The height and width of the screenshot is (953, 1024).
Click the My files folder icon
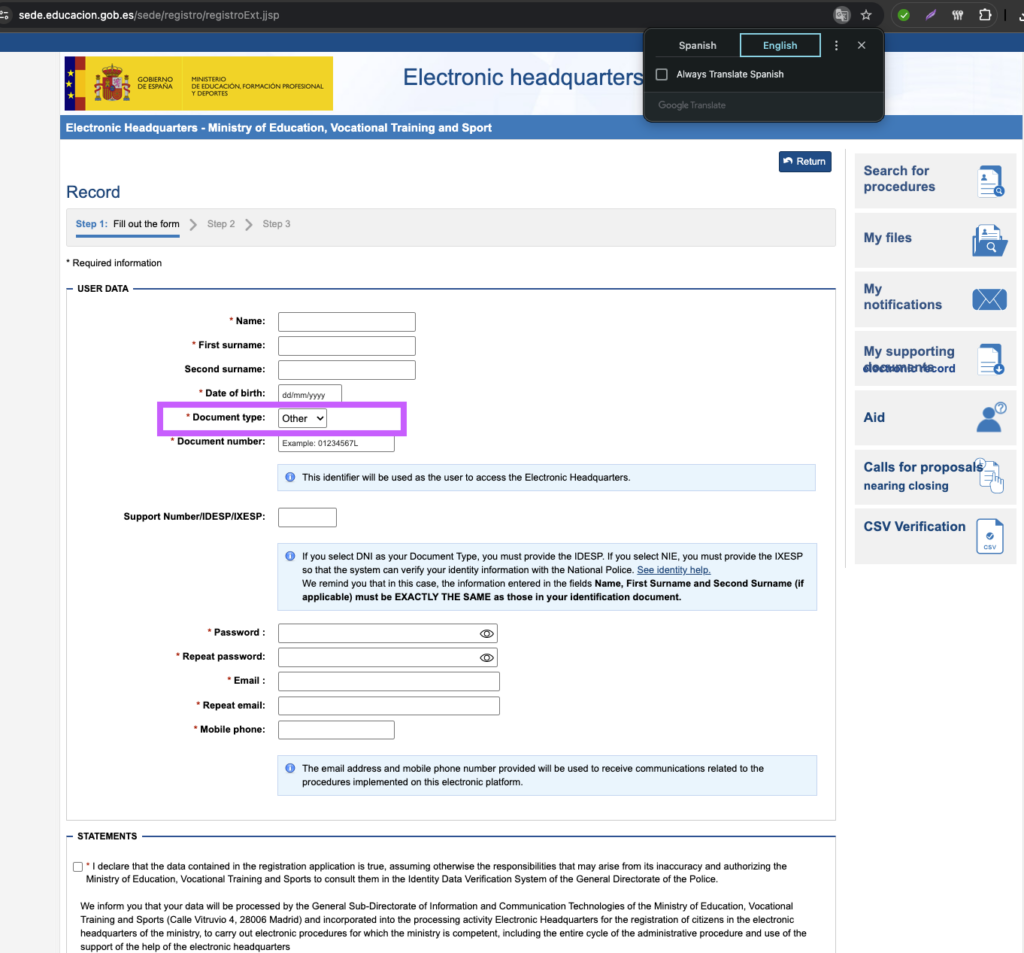tap(989, 240)
